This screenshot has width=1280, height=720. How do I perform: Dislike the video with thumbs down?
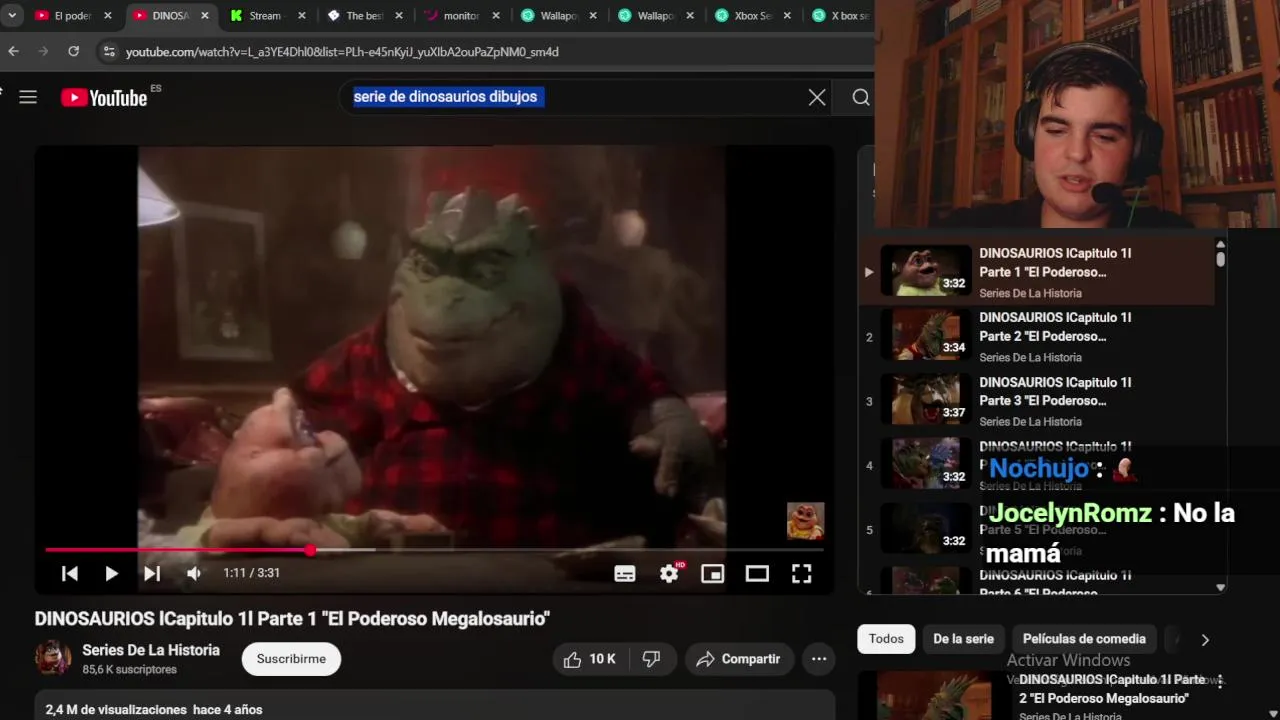point(651,659)
